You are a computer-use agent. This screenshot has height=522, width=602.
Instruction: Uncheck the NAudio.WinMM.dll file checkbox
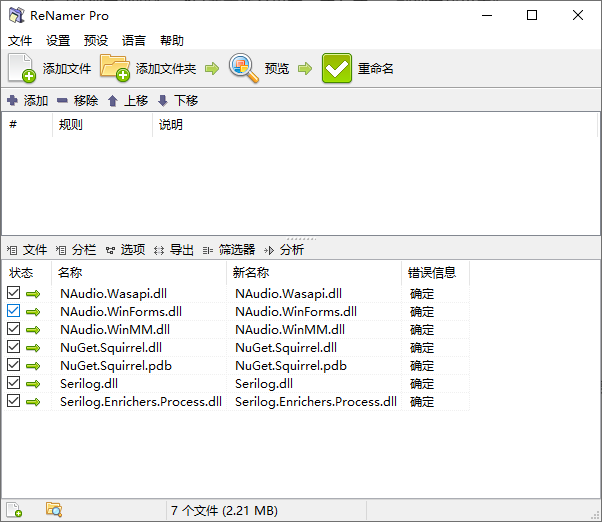pyautogui.click(x=13, y=329)
